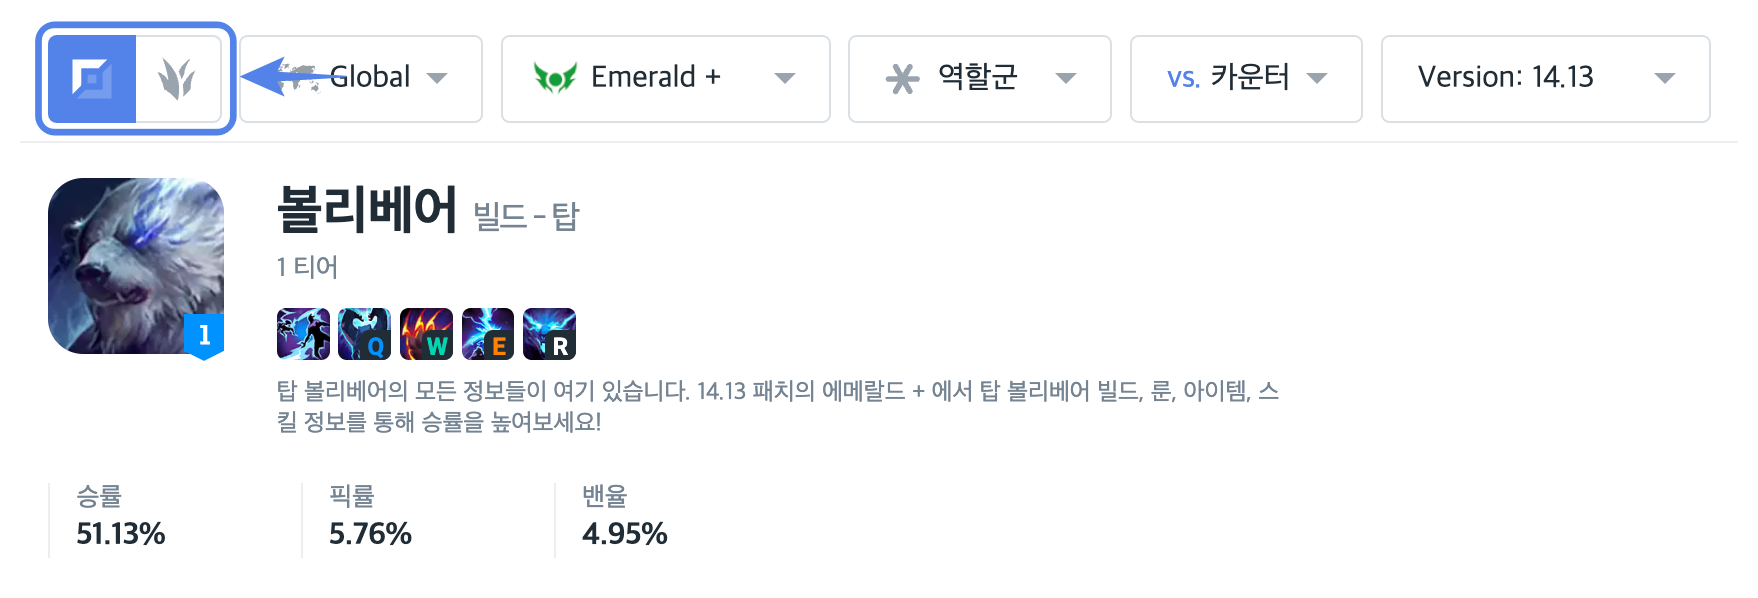Screen dimensions: 1758x598
Task: Open the 역할군 role dropdown
Action: [x=980, y=79]
